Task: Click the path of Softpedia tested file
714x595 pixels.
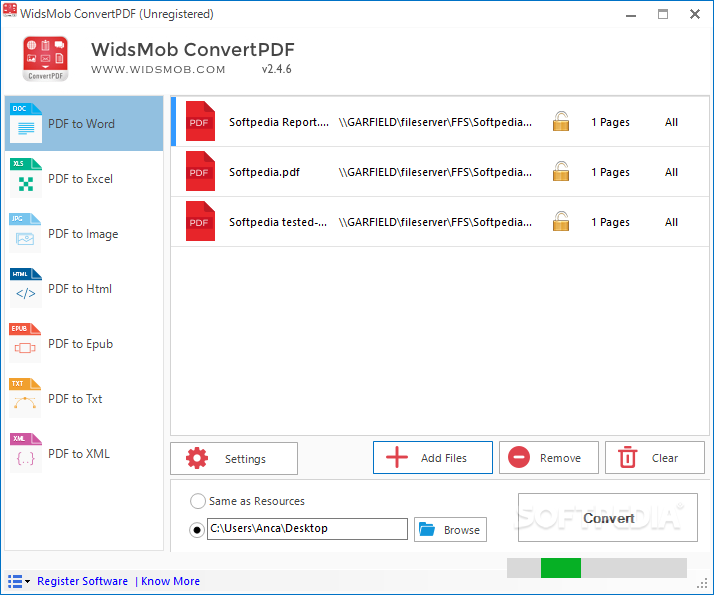Action: pyautogui.click(x=435, y=222)
